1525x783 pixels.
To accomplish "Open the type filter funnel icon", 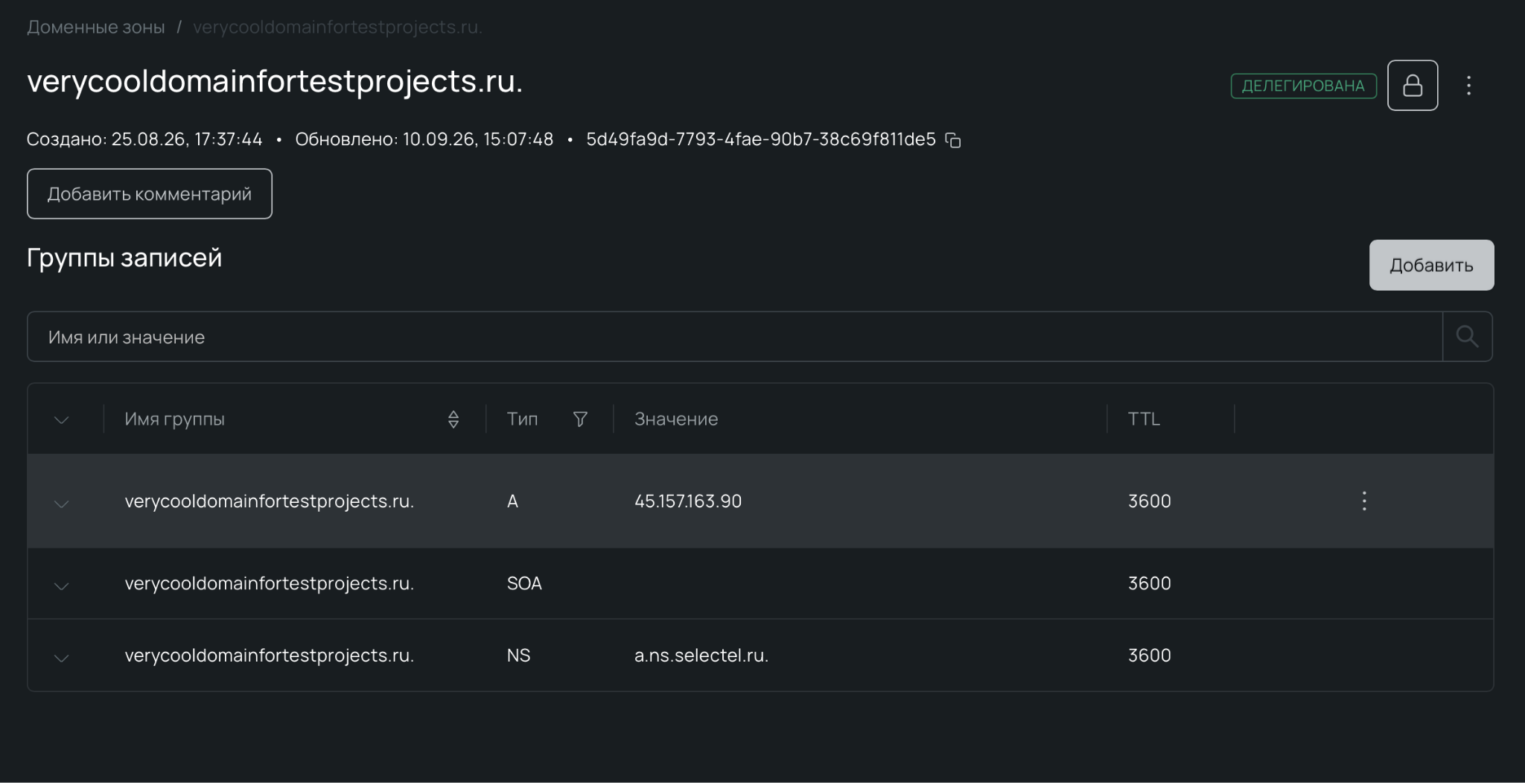I will 580,419.
